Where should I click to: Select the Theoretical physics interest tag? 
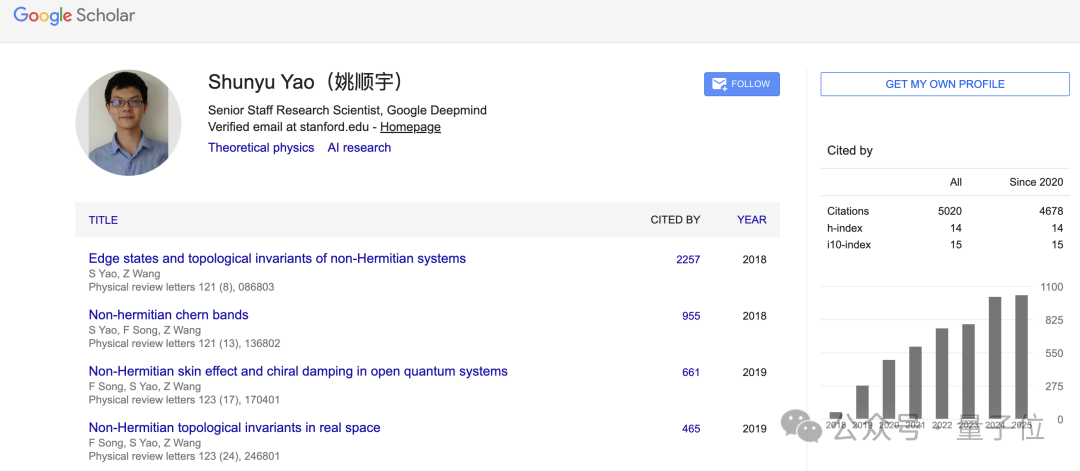click(261, 147)
